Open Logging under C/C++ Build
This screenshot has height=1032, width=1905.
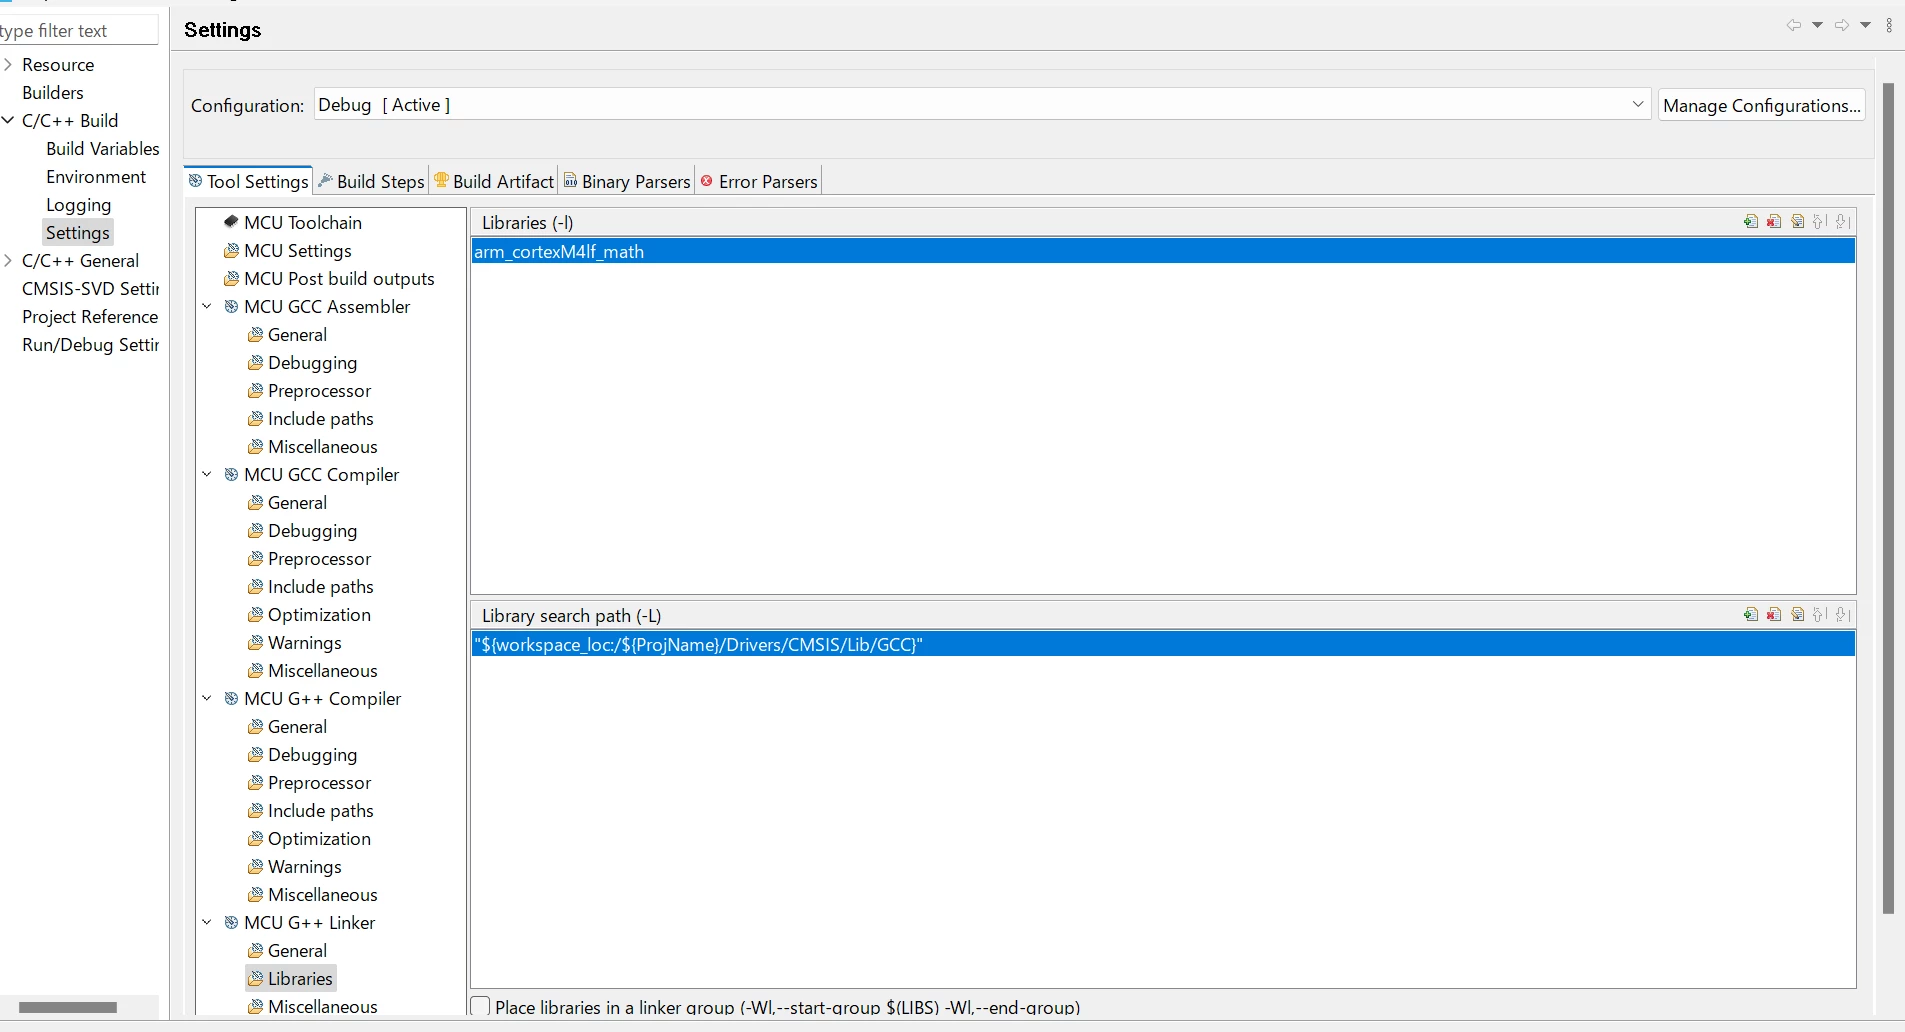(x=79, y=205)
